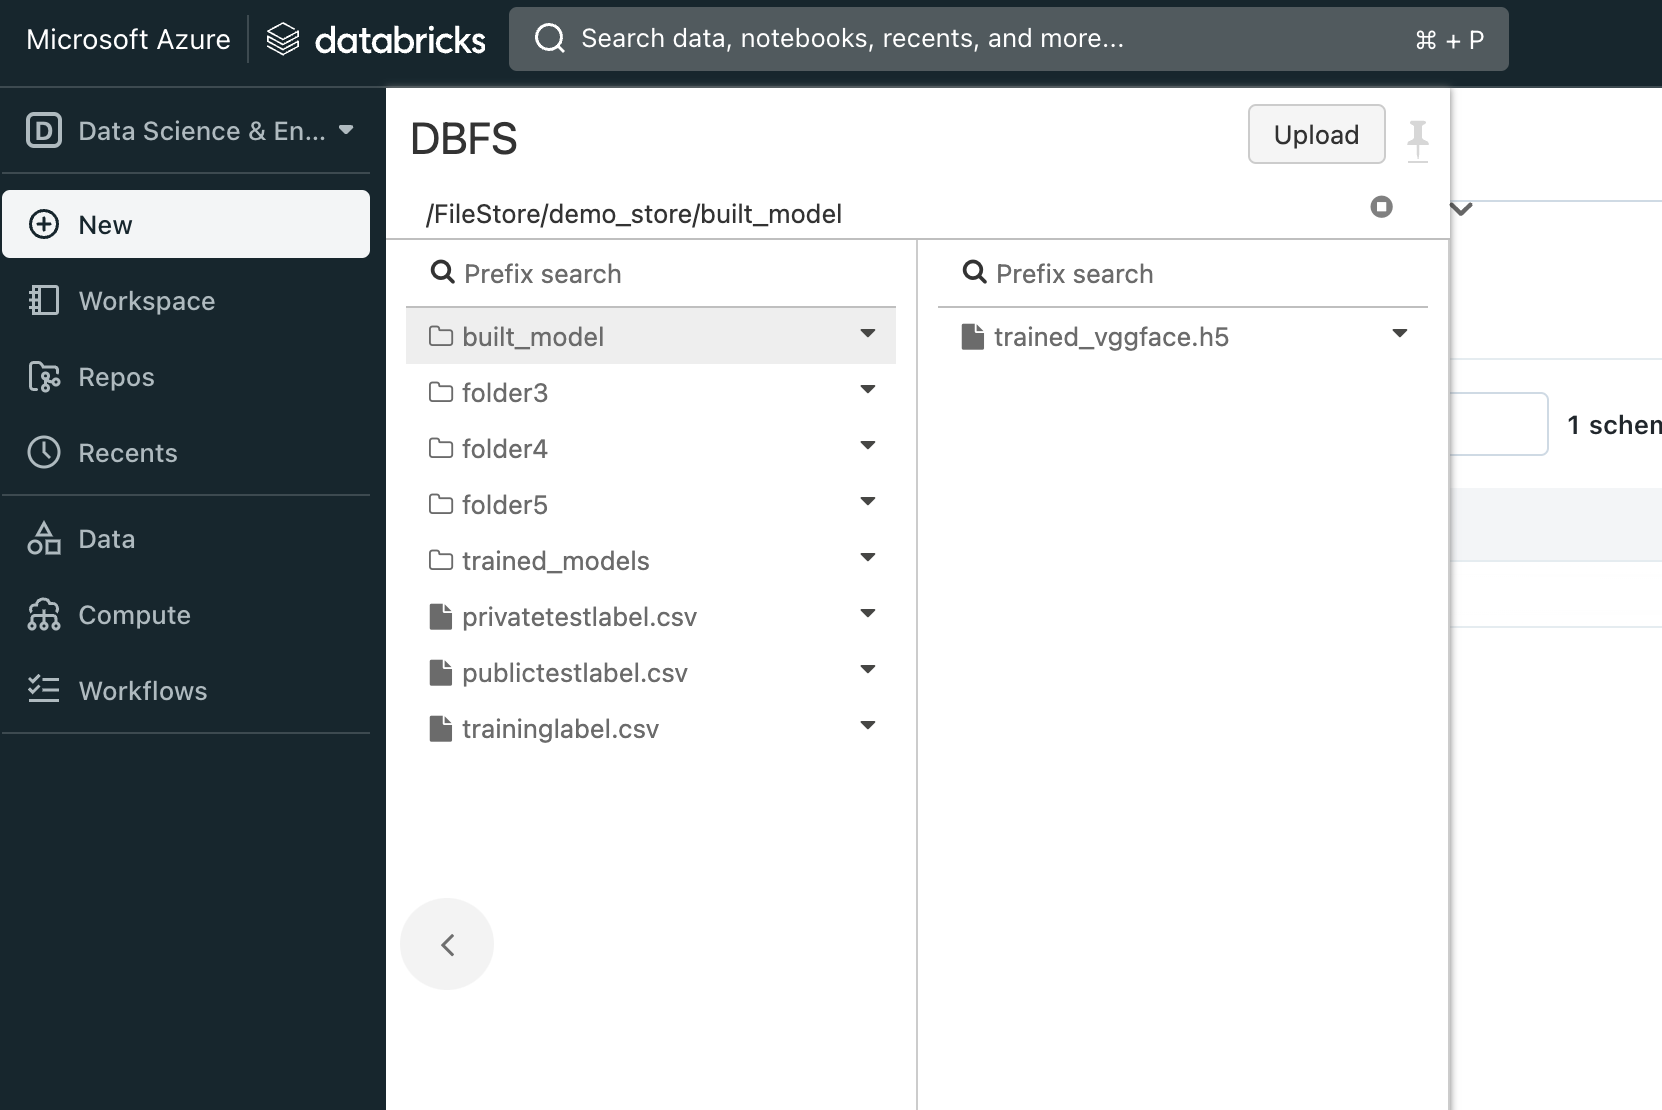Open the trained_vggface.h5 dropdown arrow
This screenshot has height=1110, width=1662.
tap(1400, 334)
